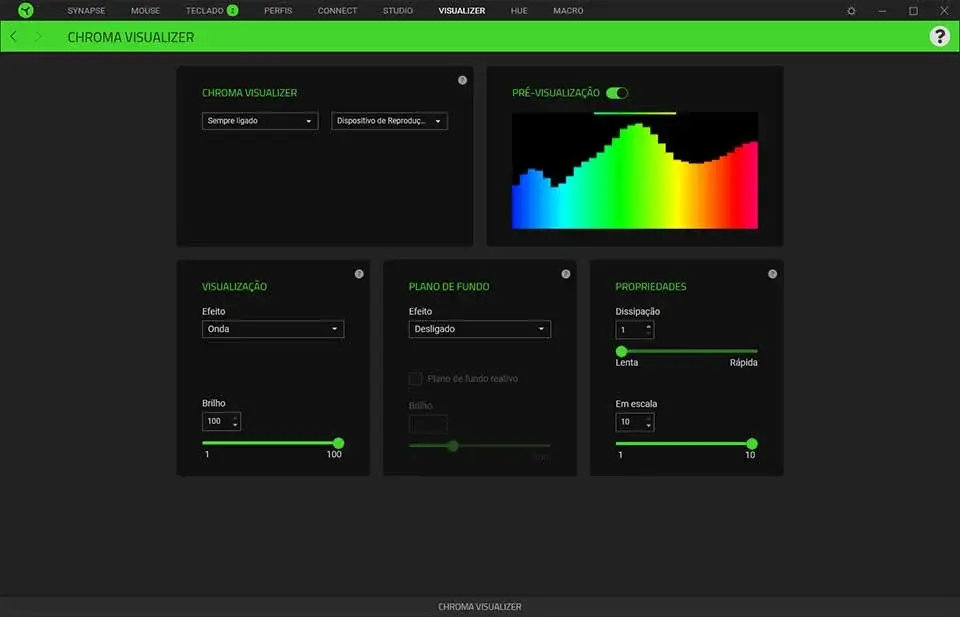960x617 pixels.
Task: Go back with the left arrow
Action: click(x=13, y=37)
